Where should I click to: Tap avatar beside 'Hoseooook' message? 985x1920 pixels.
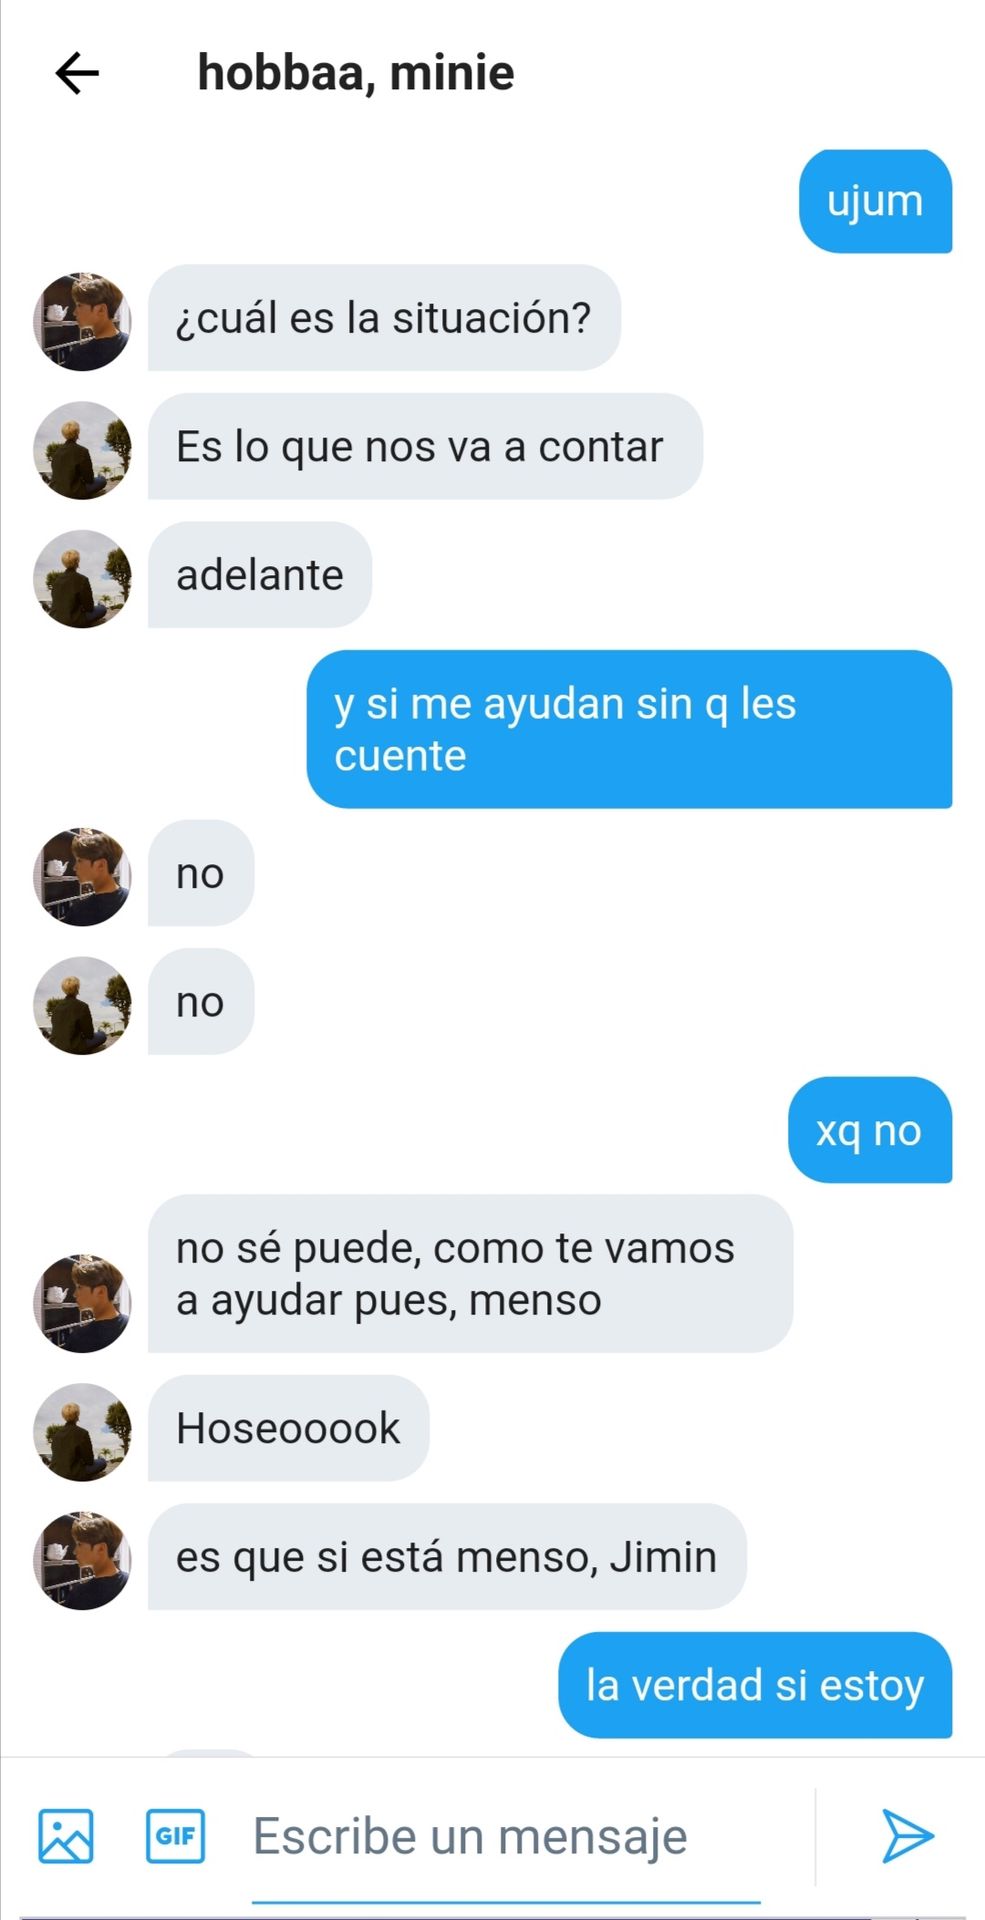point(82,1431)
